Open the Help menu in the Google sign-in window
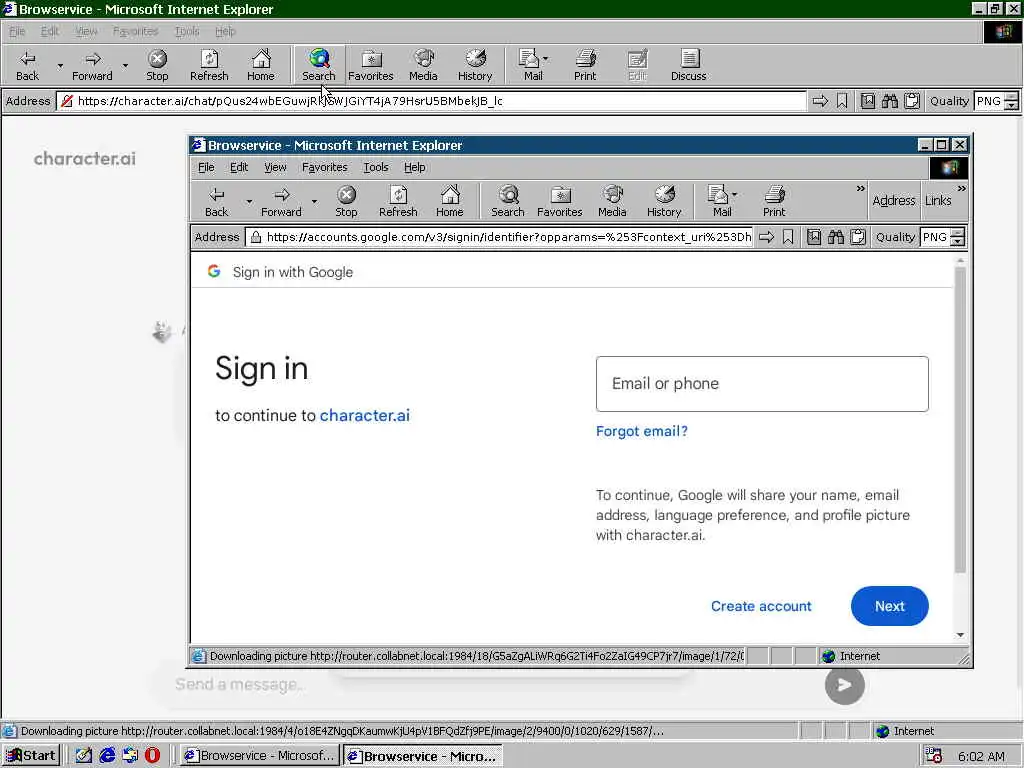Image resolution: width=1024 pixels, height=768 pixels. (415, 167)
